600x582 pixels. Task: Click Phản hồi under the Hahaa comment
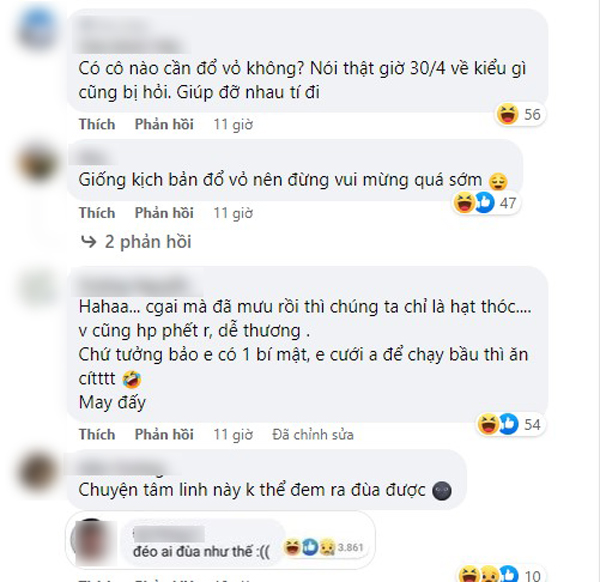pyautogui.click(x=164, y=434)
